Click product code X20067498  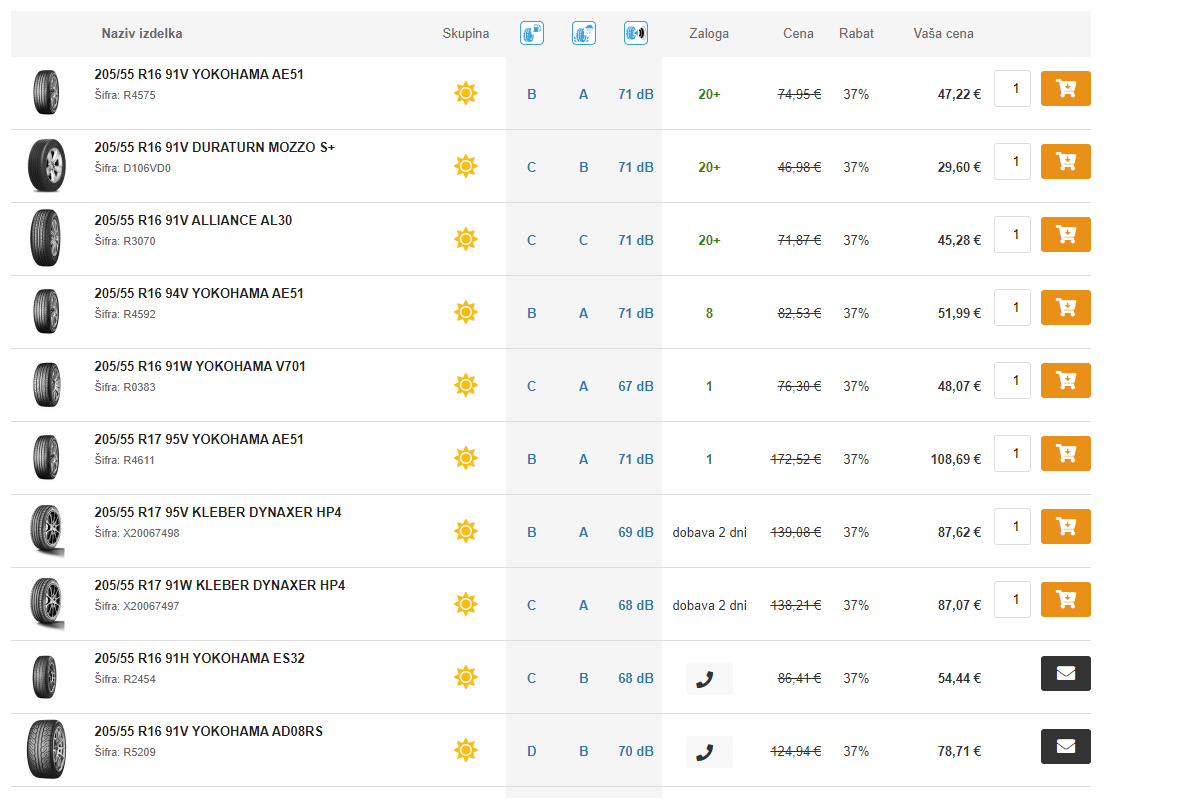(x=151, y=533)
